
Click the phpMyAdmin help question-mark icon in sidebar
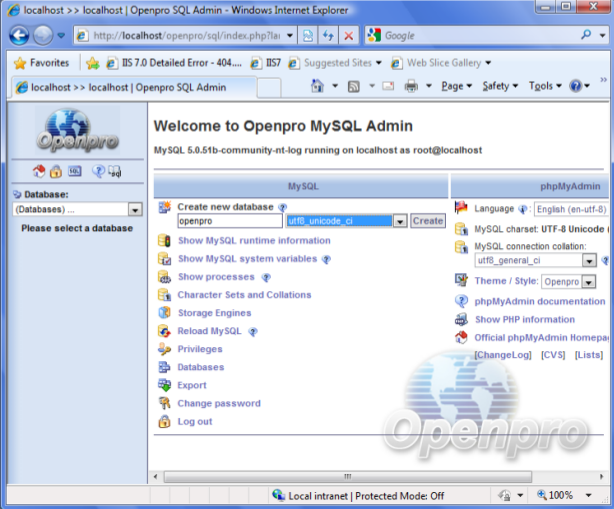(98, 172)
